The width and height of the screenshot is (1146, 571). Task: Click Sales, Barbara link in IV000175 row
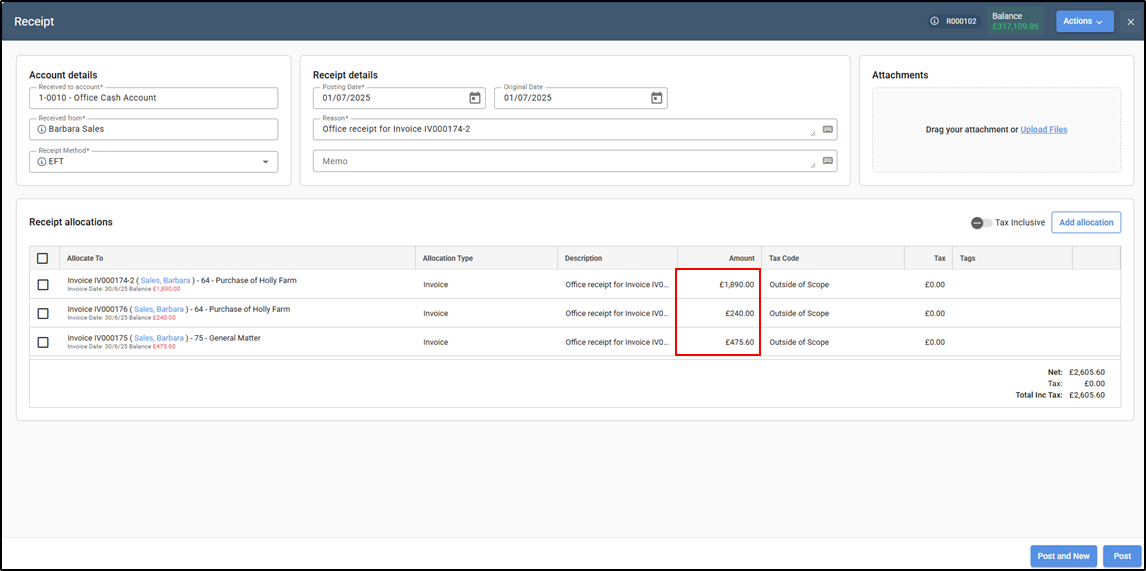(x=159, y=338)
